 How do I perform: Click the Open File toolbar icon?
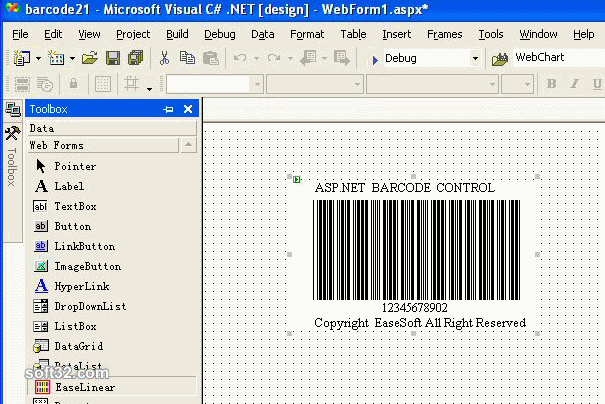pos(90,59)
